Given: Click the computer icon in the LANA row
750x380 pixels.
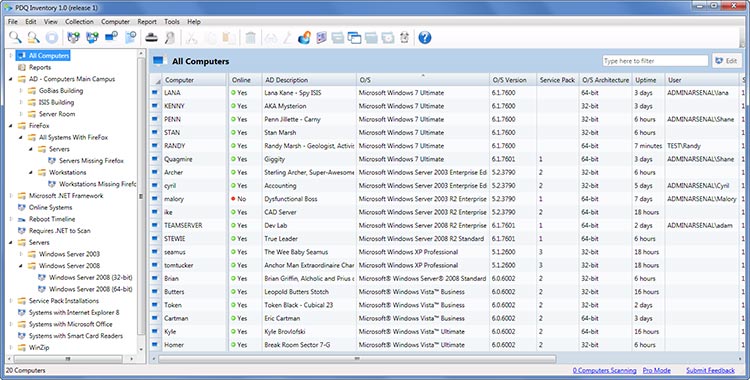Looking at the screenshot, I should click(x=155, y=92).
